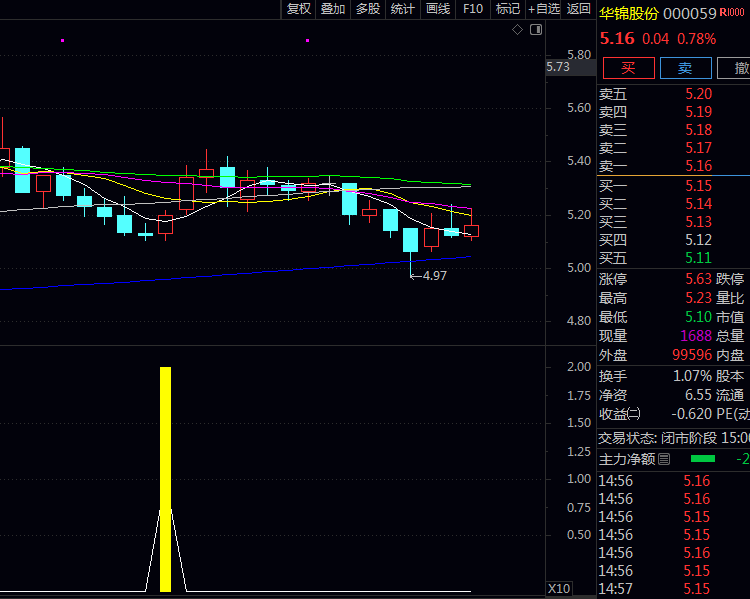Click the 收益 value -0.620
The height and width of the screenshot is (599, 750).
(x=692, y=414)
